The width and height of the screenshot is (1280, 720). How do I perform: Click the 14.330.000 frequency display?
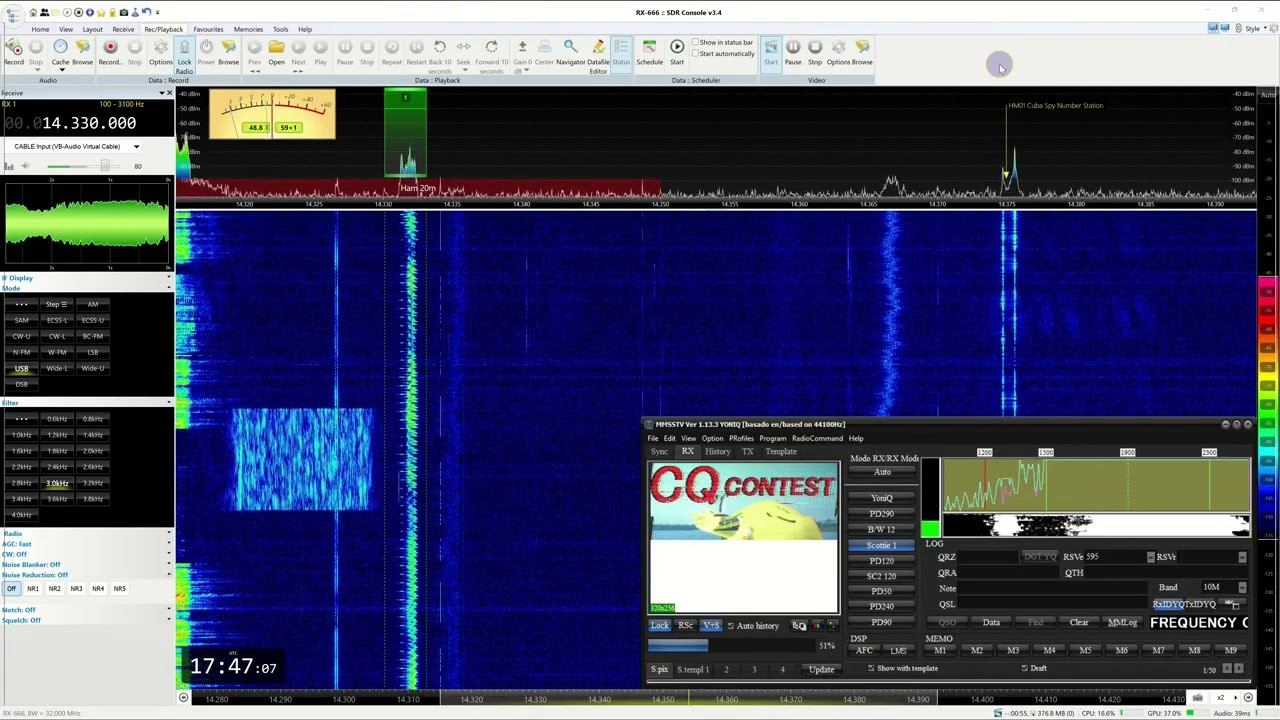click(88, 123)
